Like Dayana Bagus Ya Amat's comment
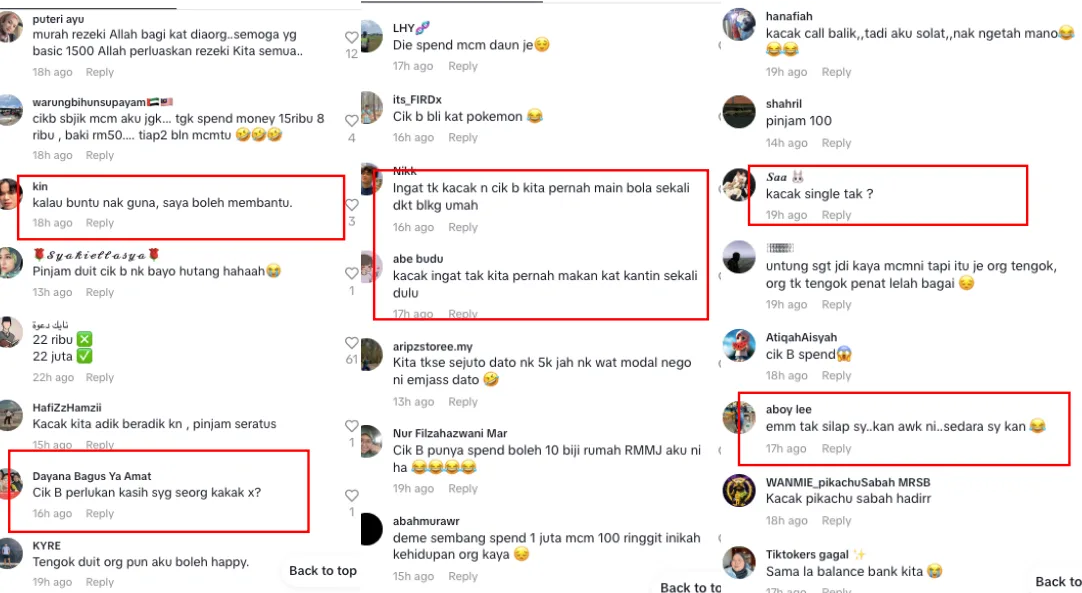This screenshot has height=593, width=1082. [x=351, y=496]
